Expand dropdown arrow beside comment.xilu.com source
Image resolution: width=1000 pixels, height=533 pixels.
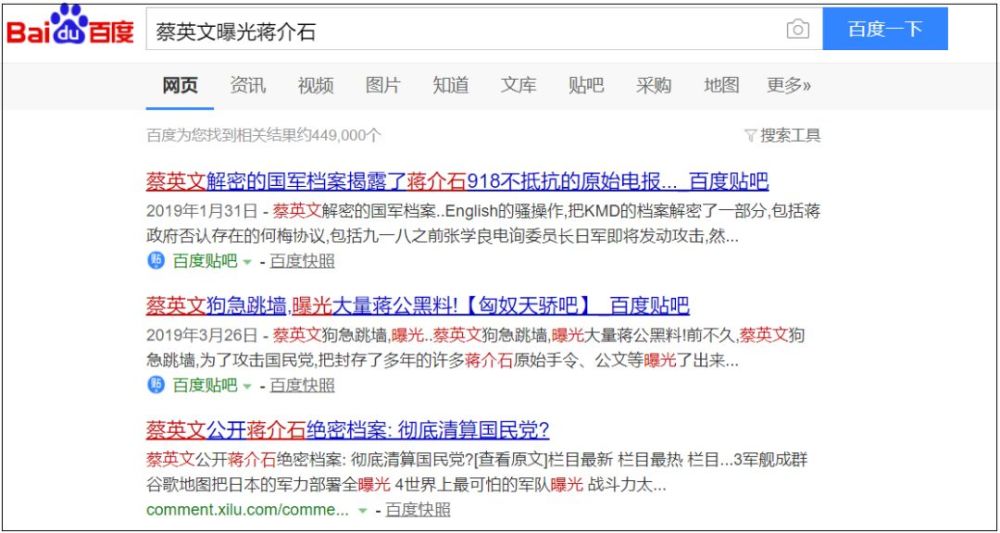363,511
